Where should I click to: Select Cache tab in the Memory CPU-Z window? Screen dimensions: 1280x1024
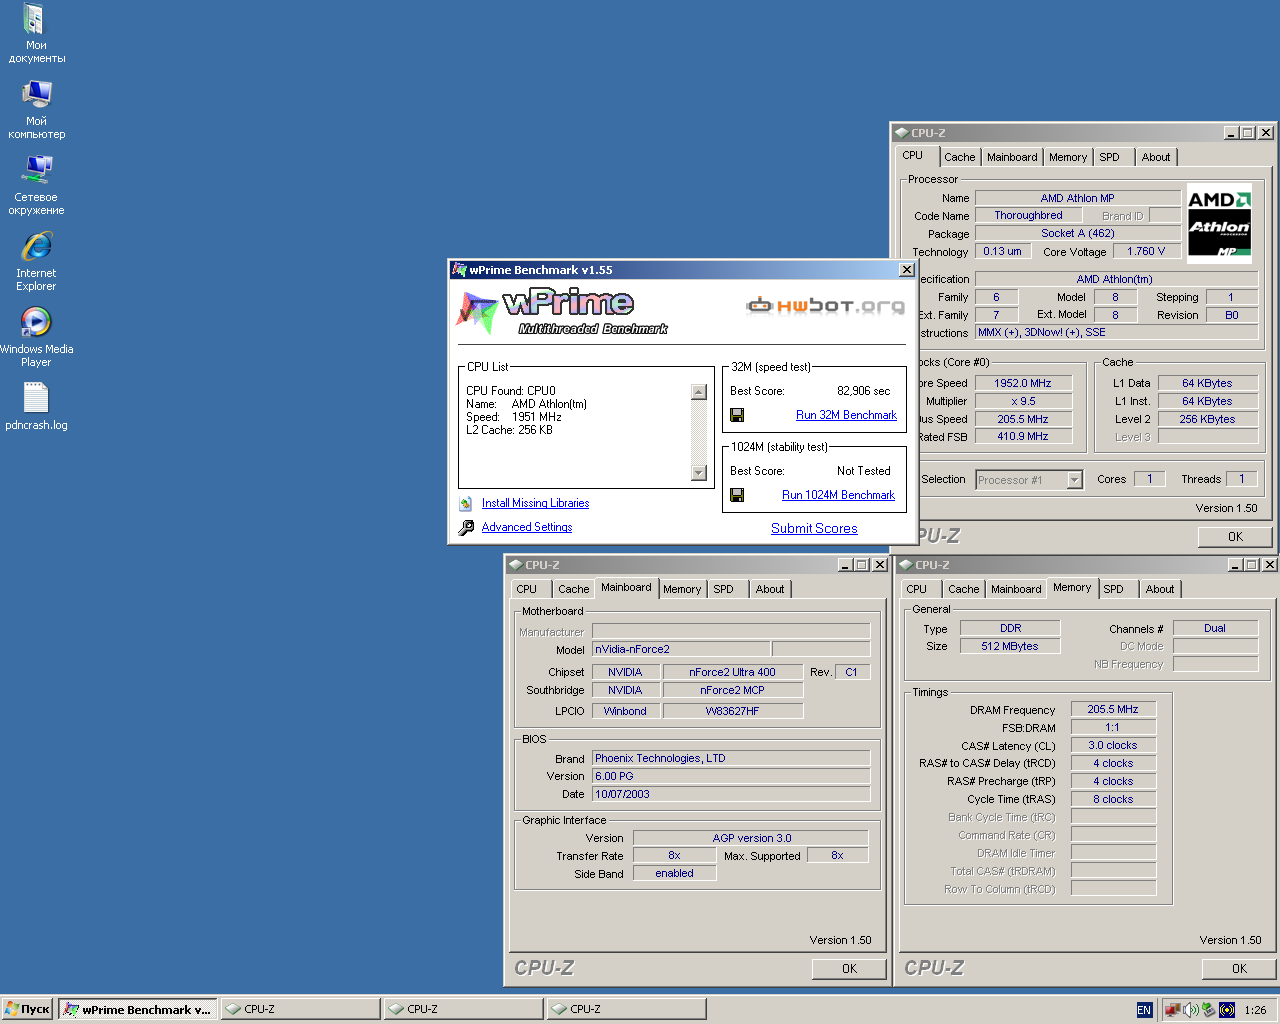click(x=964, y=589)
